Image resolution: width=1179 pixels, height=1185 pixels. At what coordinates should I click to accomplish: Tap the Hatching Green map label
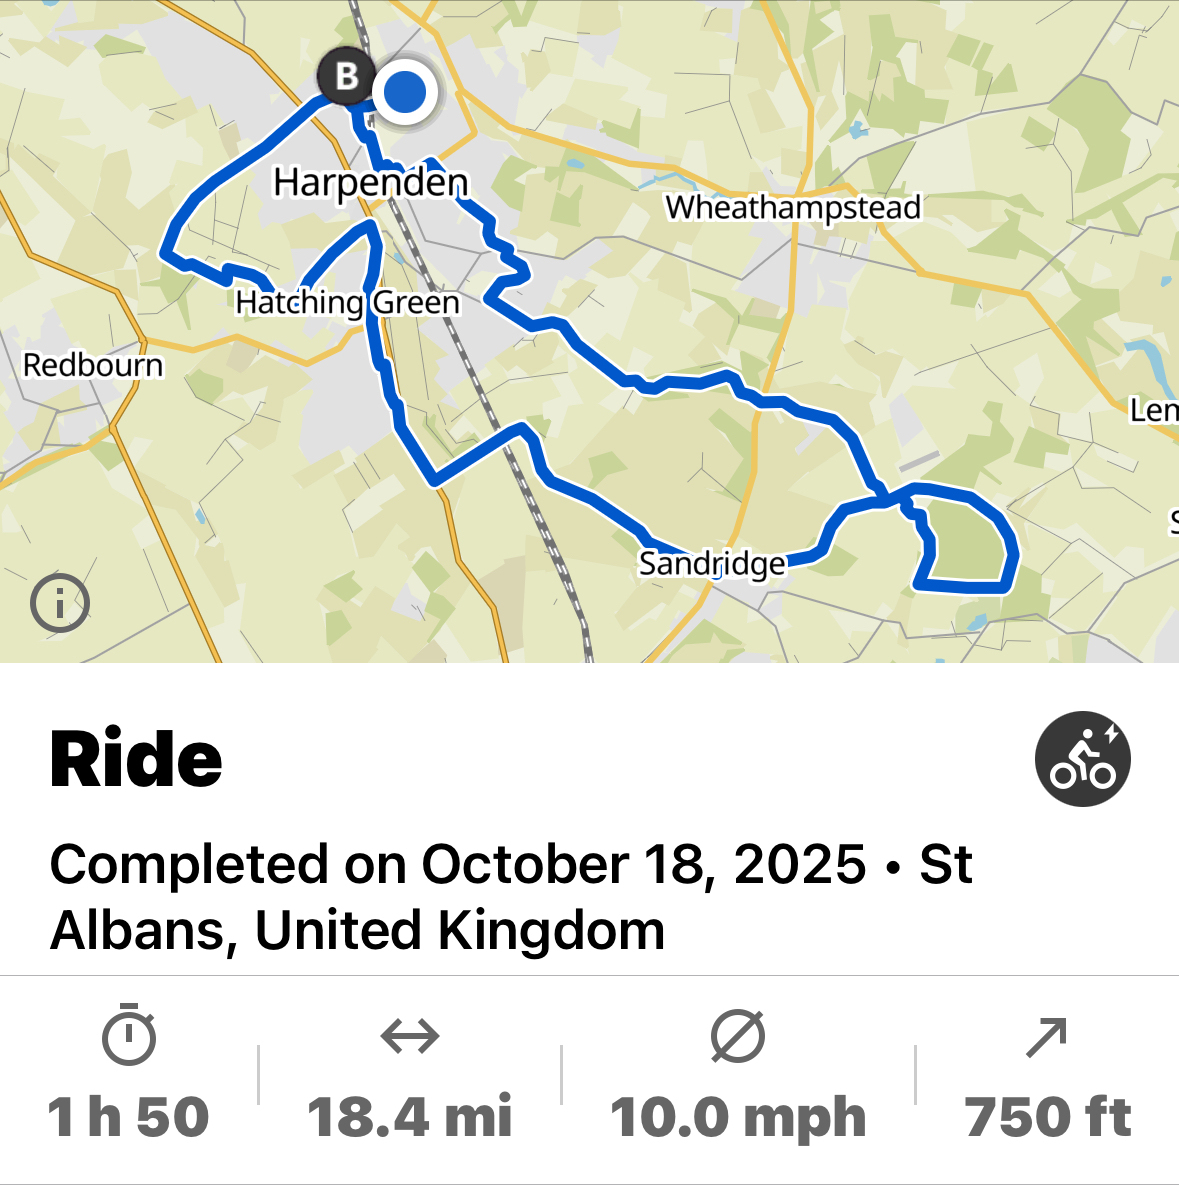click(347, 302)
